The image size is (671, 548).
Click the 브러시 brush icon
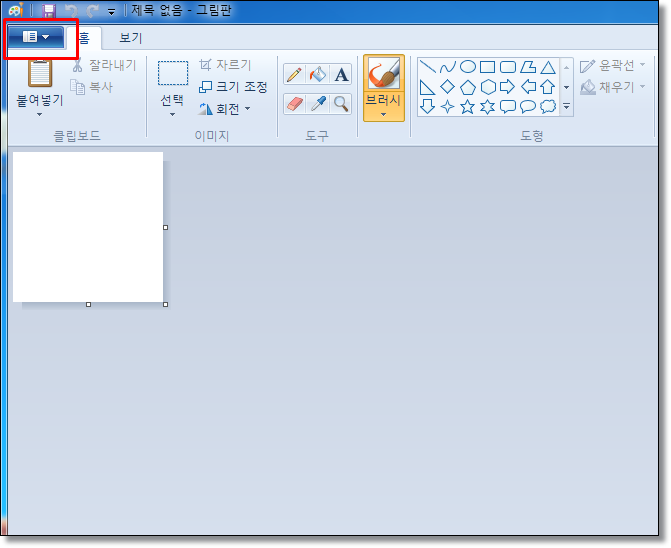click(384, 74)
